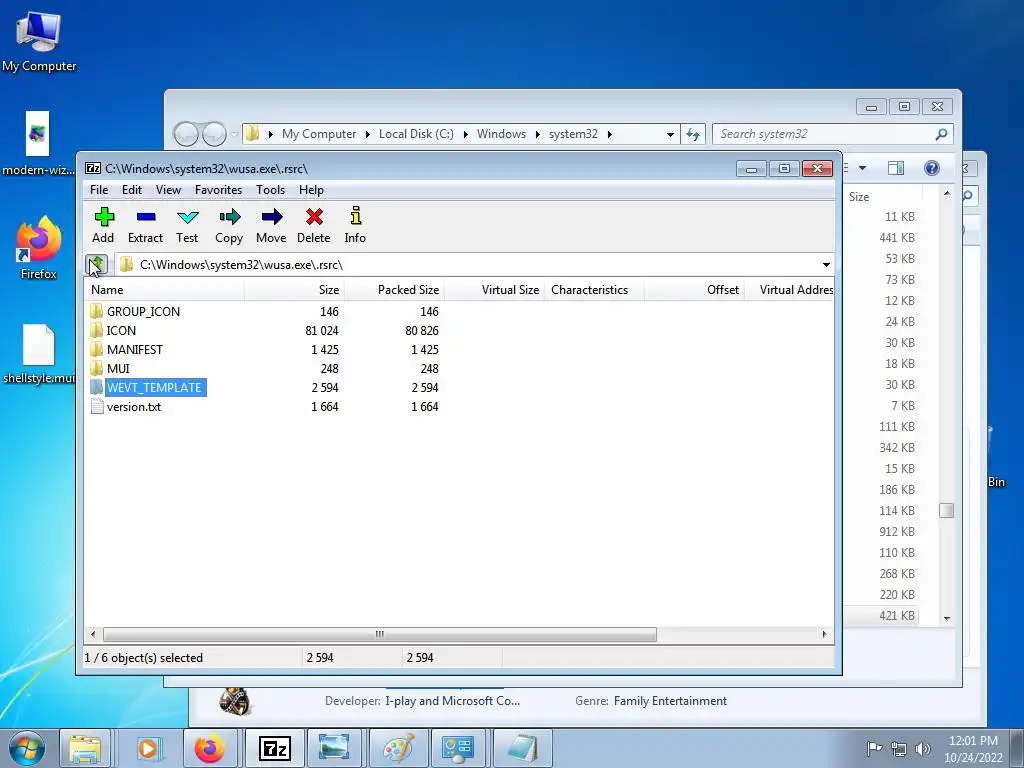Open the Help menu
The width and height of the screenshot is (1024, 768).
[312, 190]
